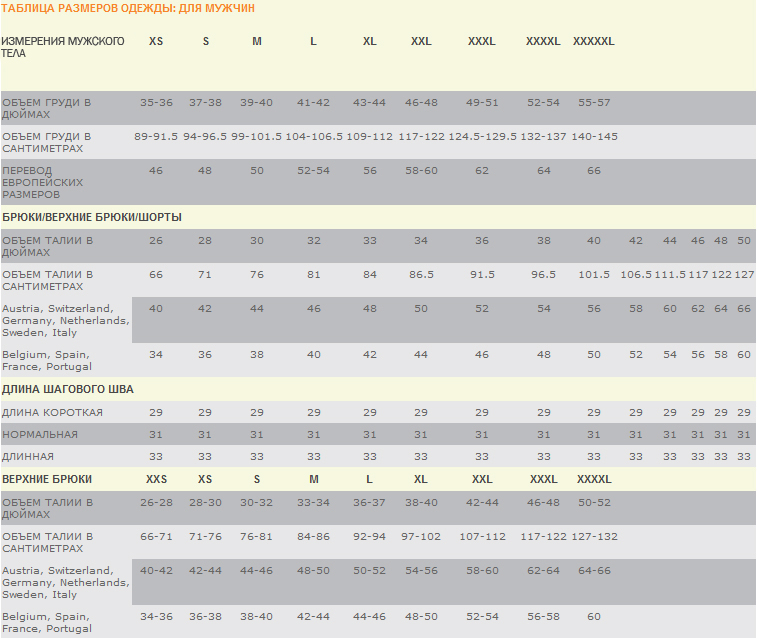Image resolution: width=757 pixels, height=638 pixels.
Task: Select the European size '54-56'
Action: [x=421, y=571]
